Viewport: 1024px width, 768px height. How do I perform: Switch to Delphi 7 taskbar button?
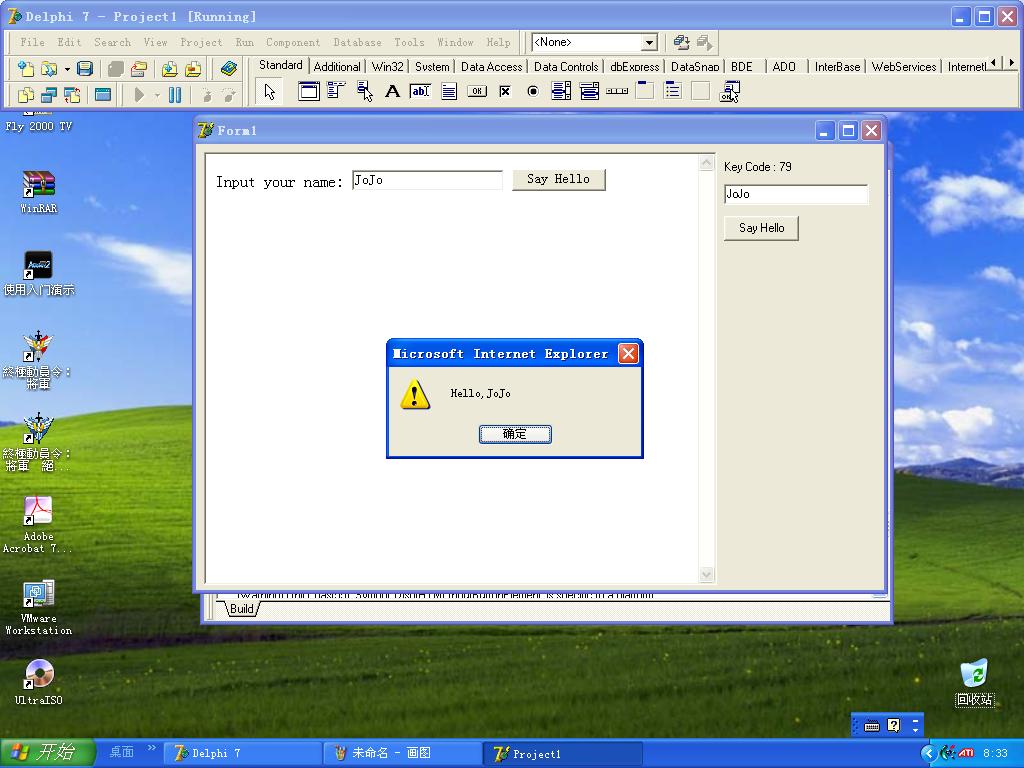tap(242, 754)
